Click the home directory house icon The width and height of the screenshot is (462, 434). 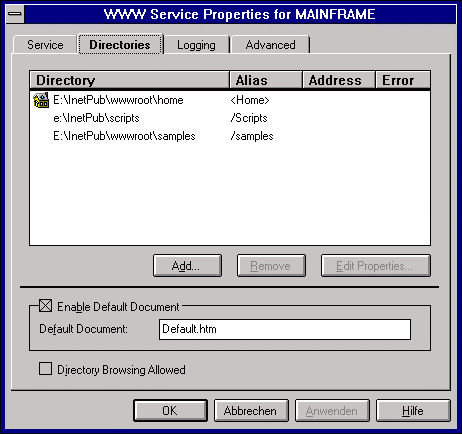(x=41, y=100)
